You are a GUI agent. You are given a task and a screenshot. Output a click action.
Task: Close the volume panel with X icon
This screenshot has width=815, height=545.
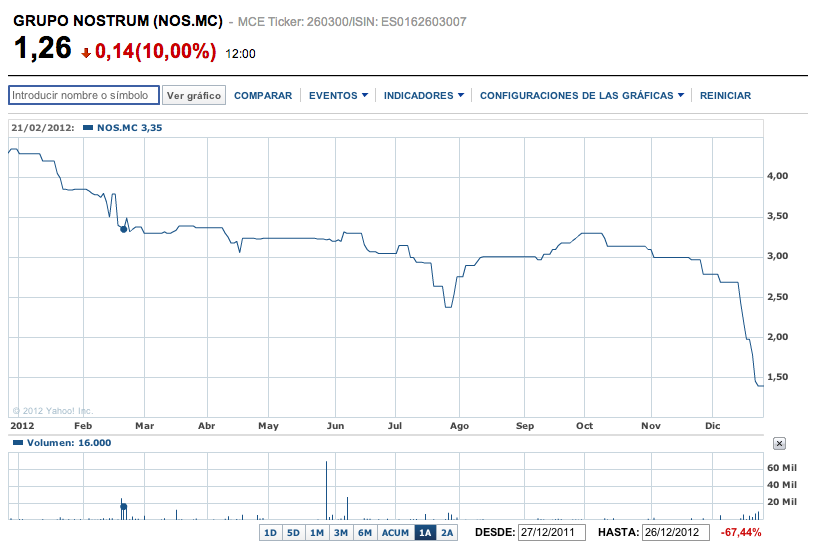(780, 443)
